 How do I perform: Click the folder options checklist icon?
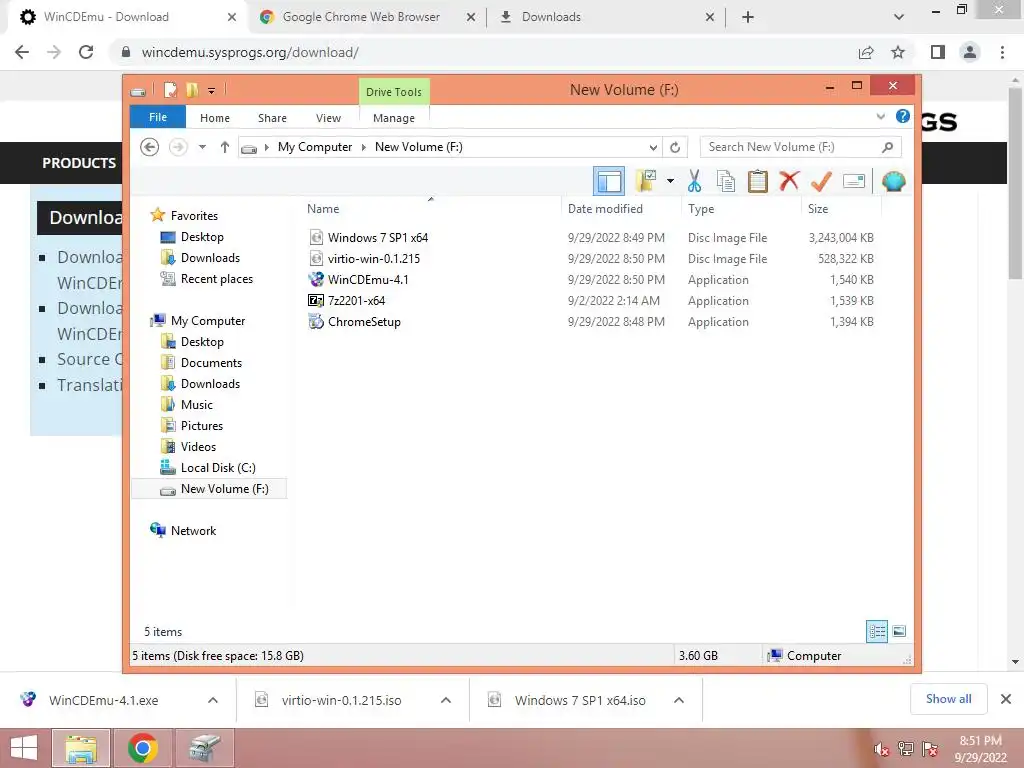(646, 181)
